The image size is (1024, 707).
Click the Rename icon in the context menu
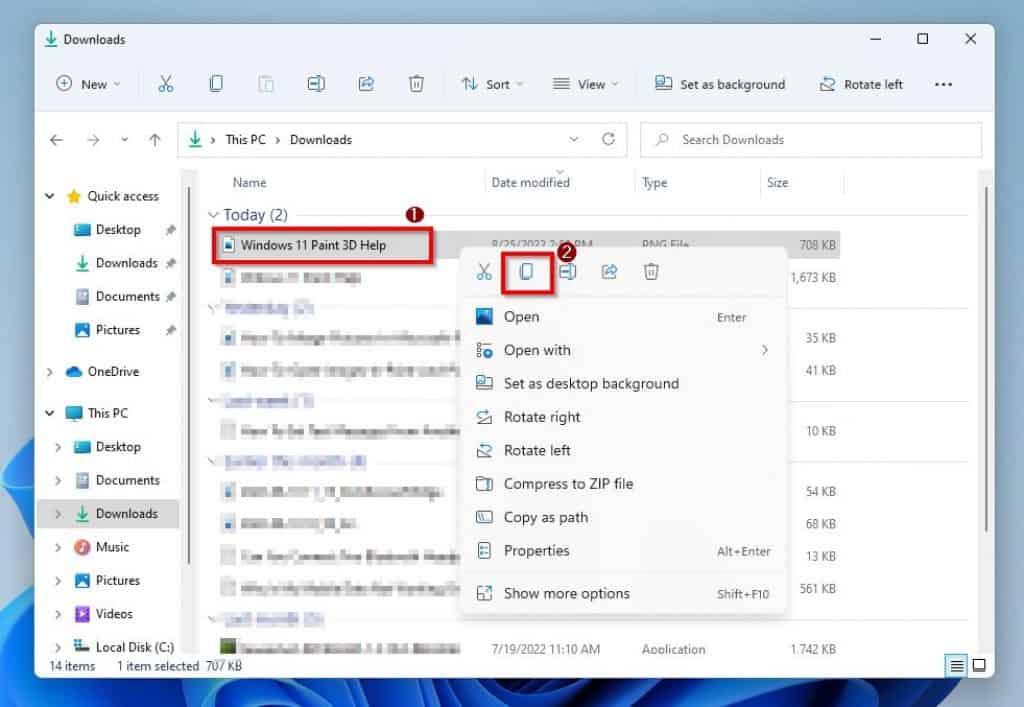pyautogui.click(x=568, y=272)
